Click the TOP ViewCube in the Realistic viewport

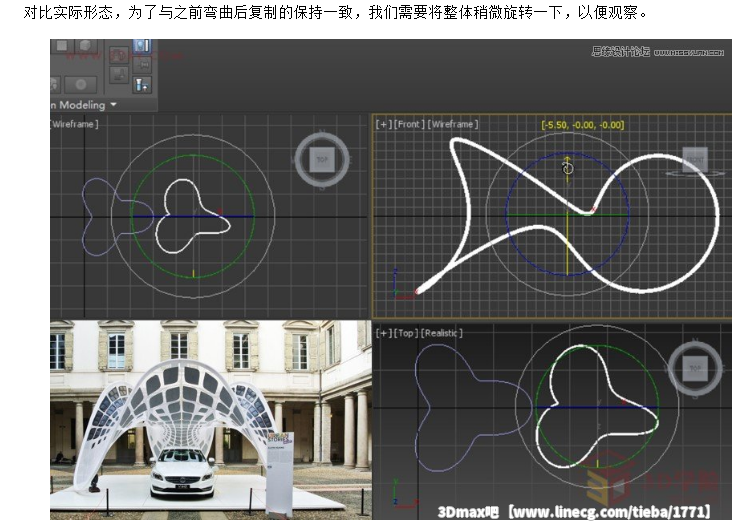[x=695, y=368]
